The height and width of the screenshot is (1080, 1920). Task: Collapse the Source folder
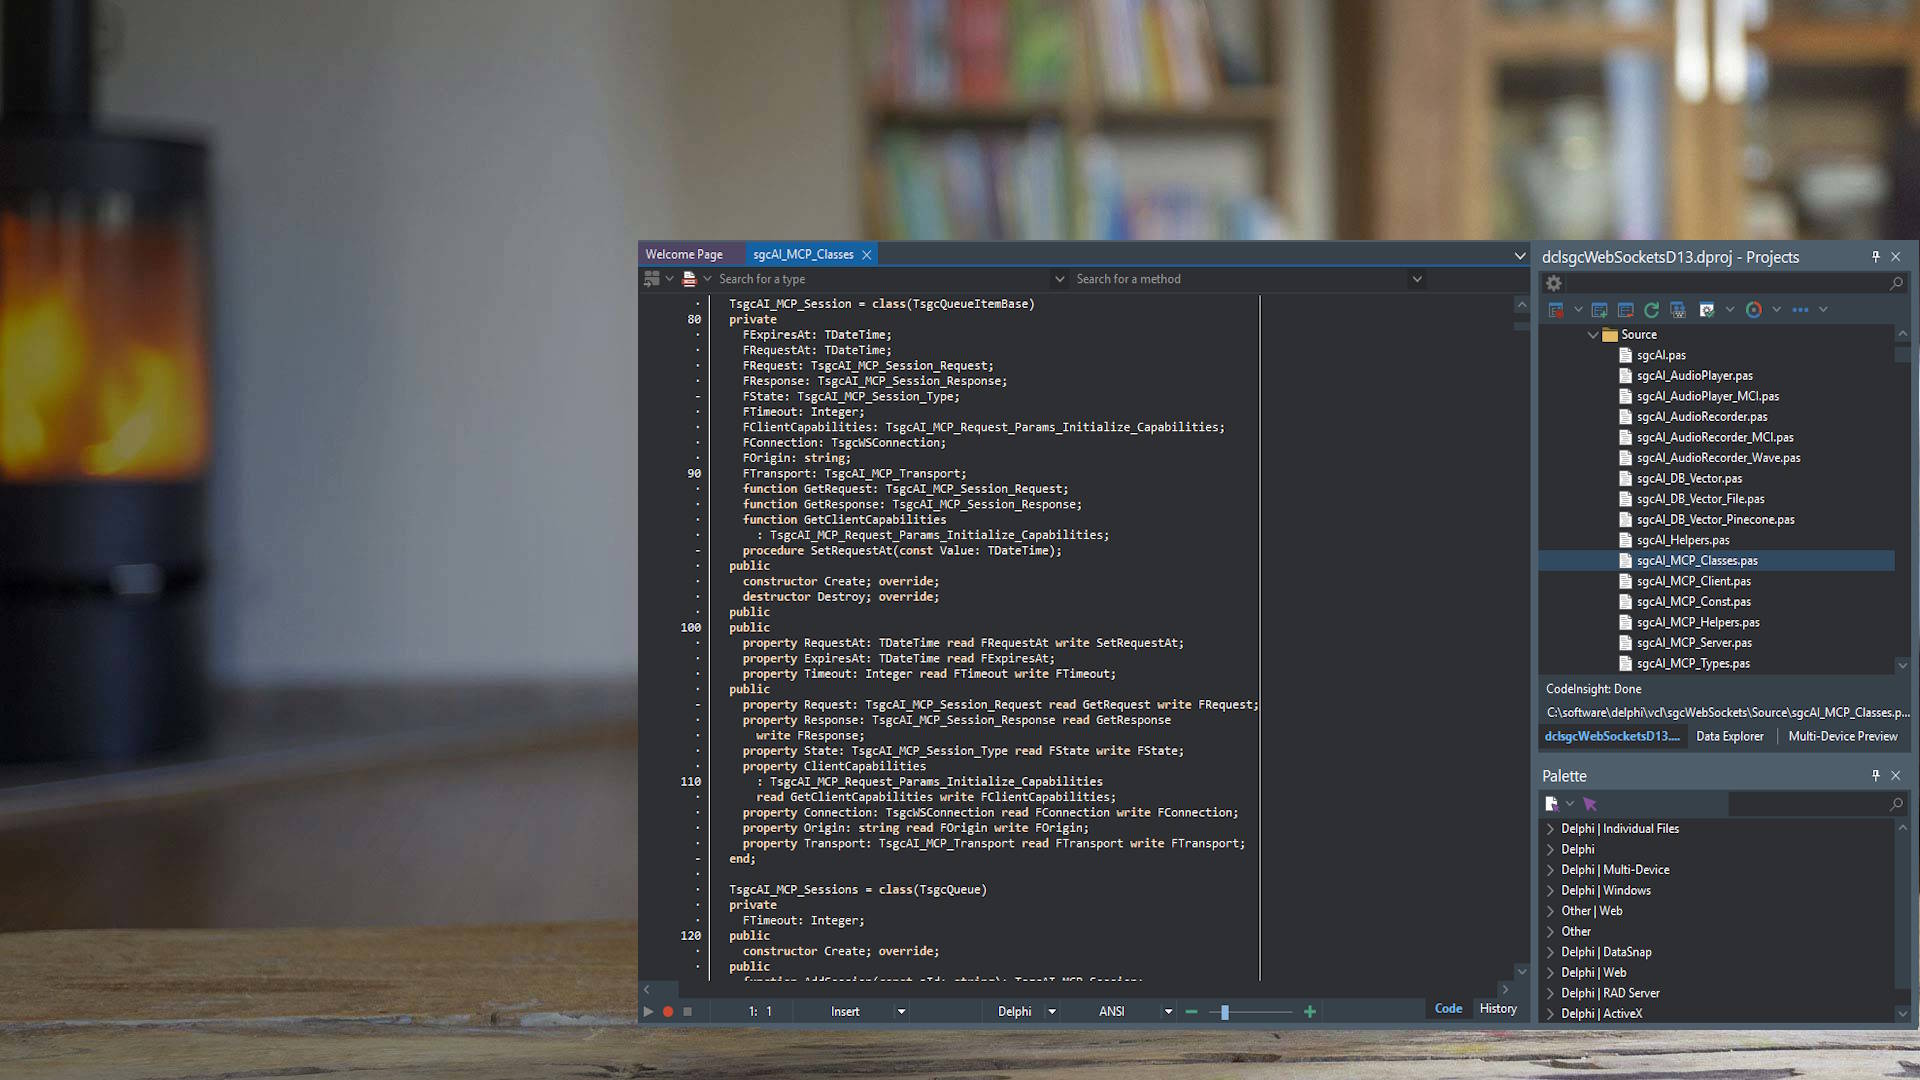(1593, 335)
